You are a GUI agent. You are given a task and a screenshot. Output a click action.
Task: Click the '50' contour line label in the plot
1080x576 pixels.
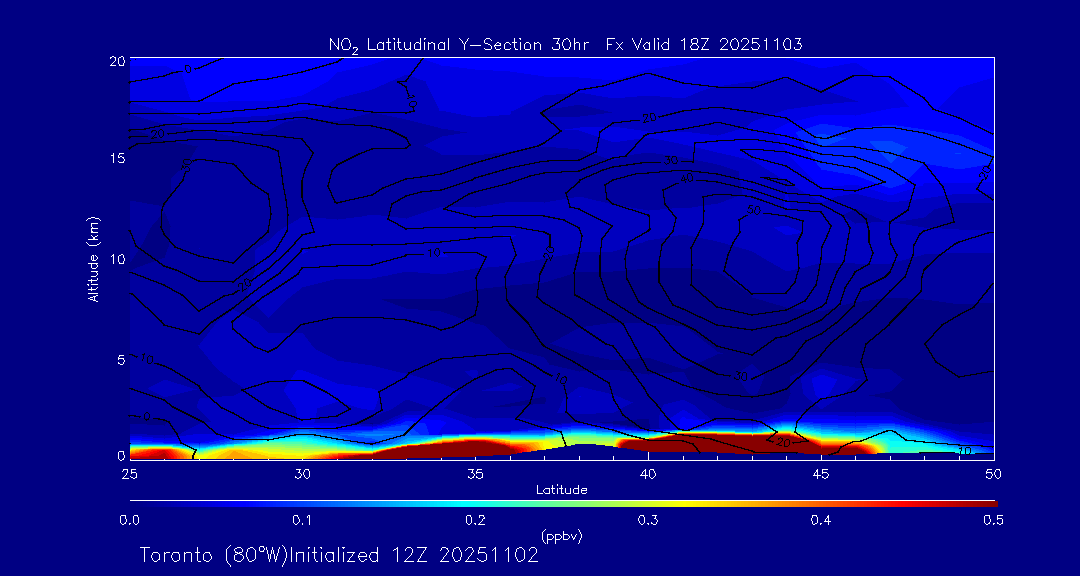(754, 210)
